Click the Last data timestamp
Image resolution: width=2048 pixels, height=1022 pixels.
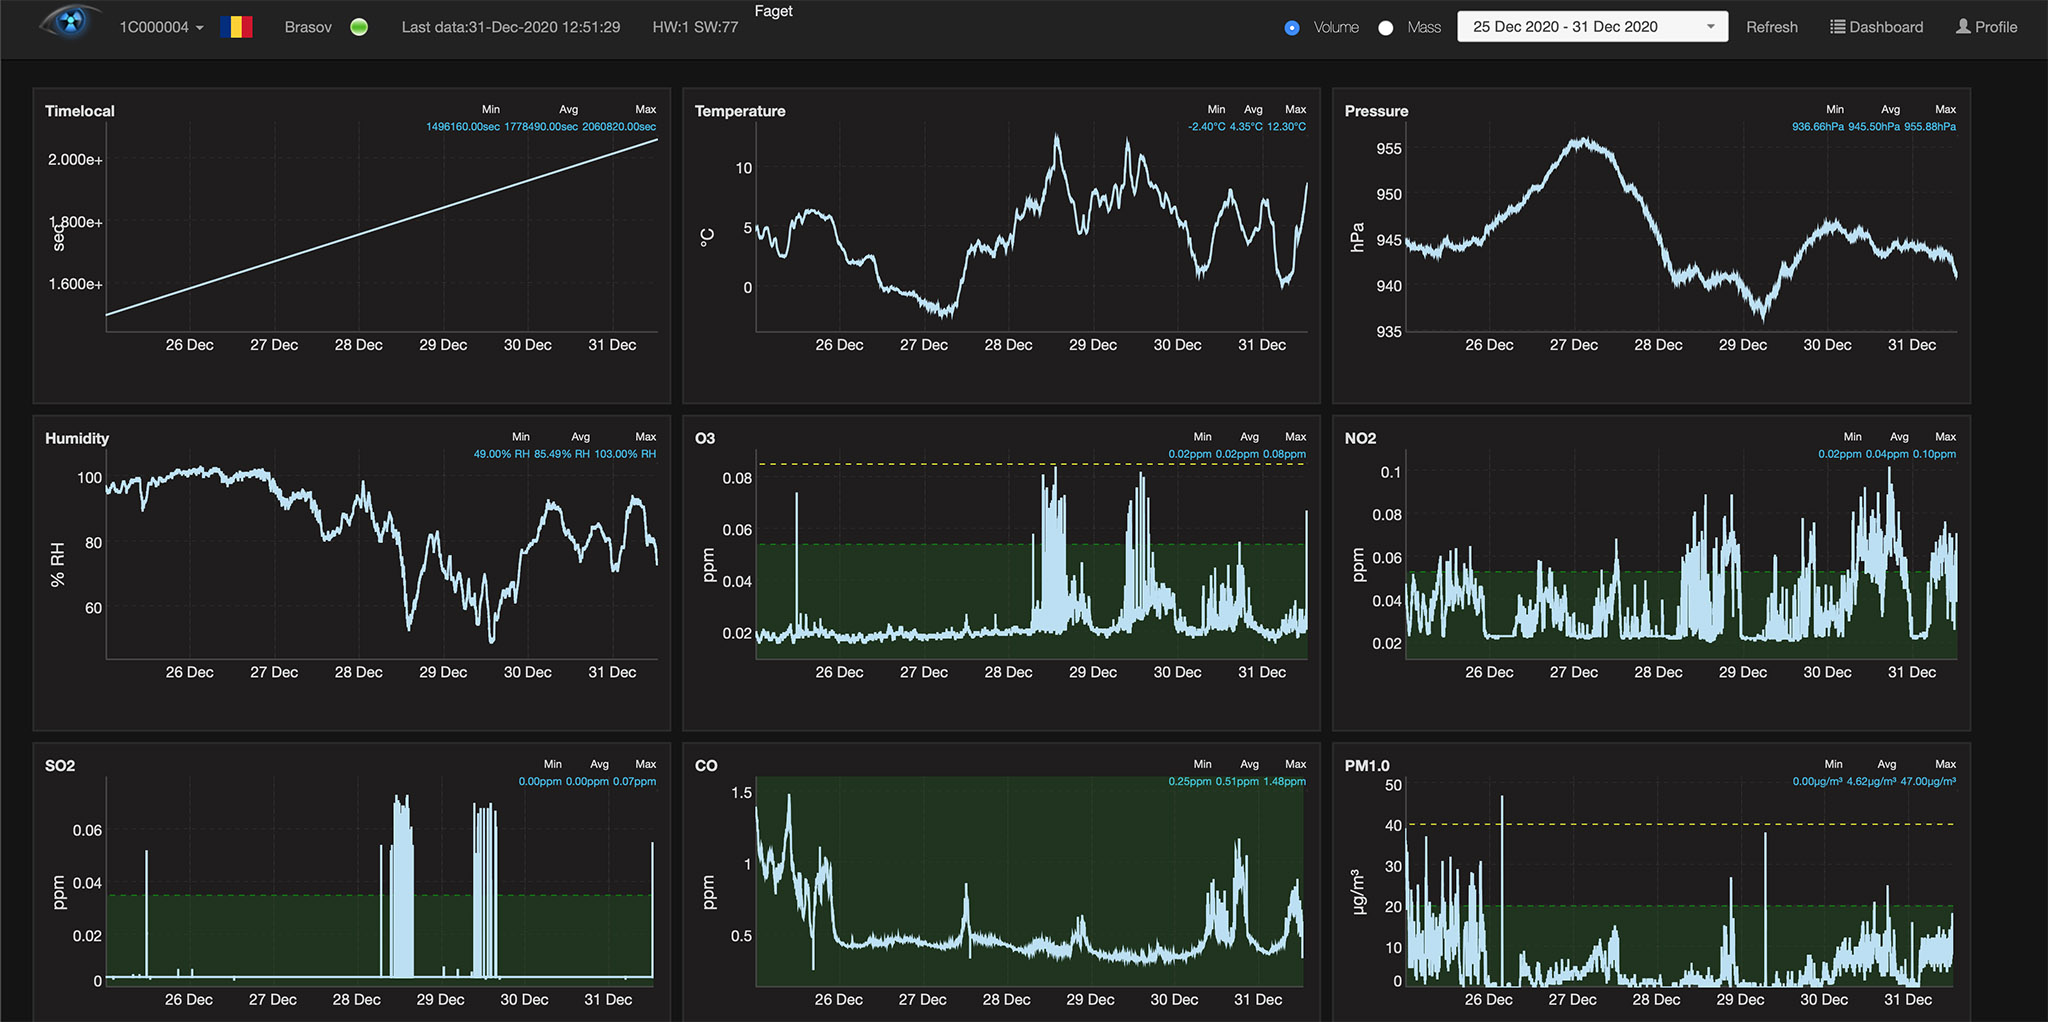(x=510, y=27)
